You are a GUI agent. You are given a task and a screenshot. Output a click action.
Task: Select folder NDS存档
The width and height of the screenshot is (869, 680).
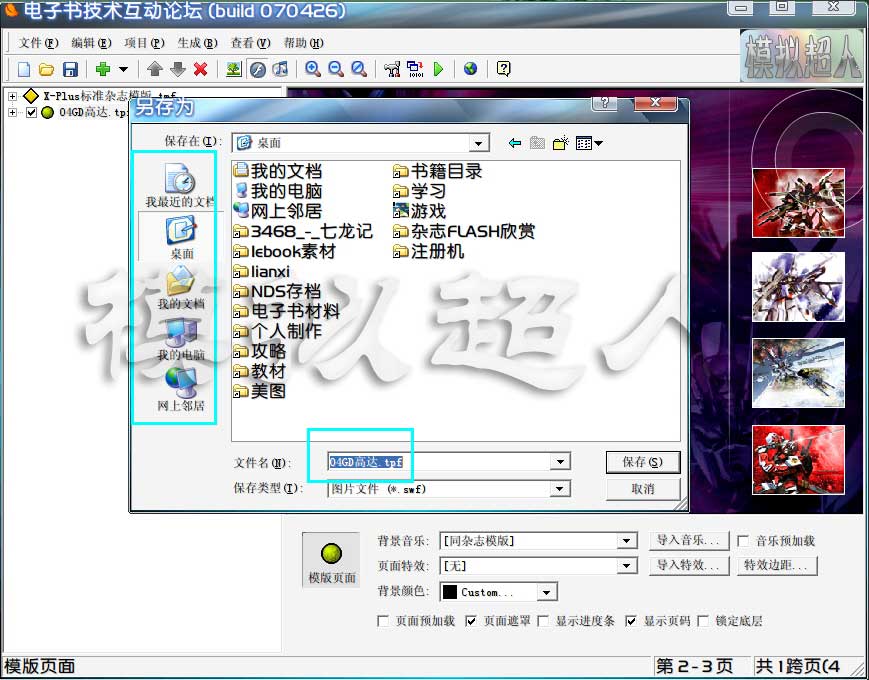coord(277,291)
